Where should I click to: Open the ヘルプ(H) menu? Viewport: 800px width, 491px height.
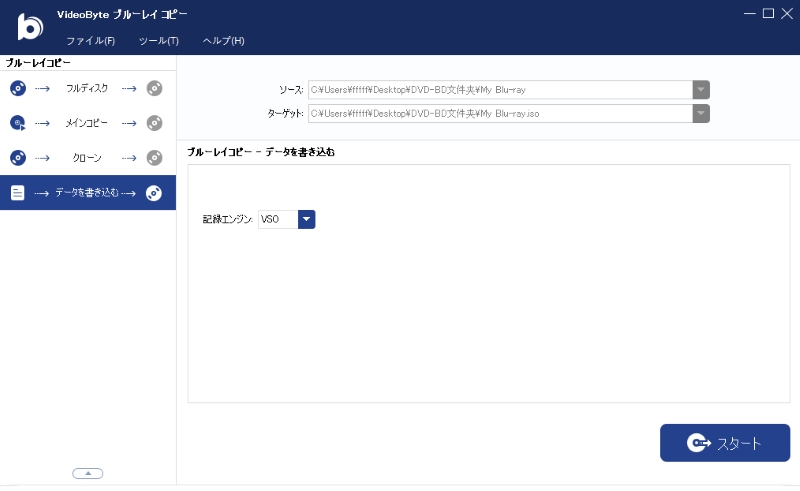[223, 41]
